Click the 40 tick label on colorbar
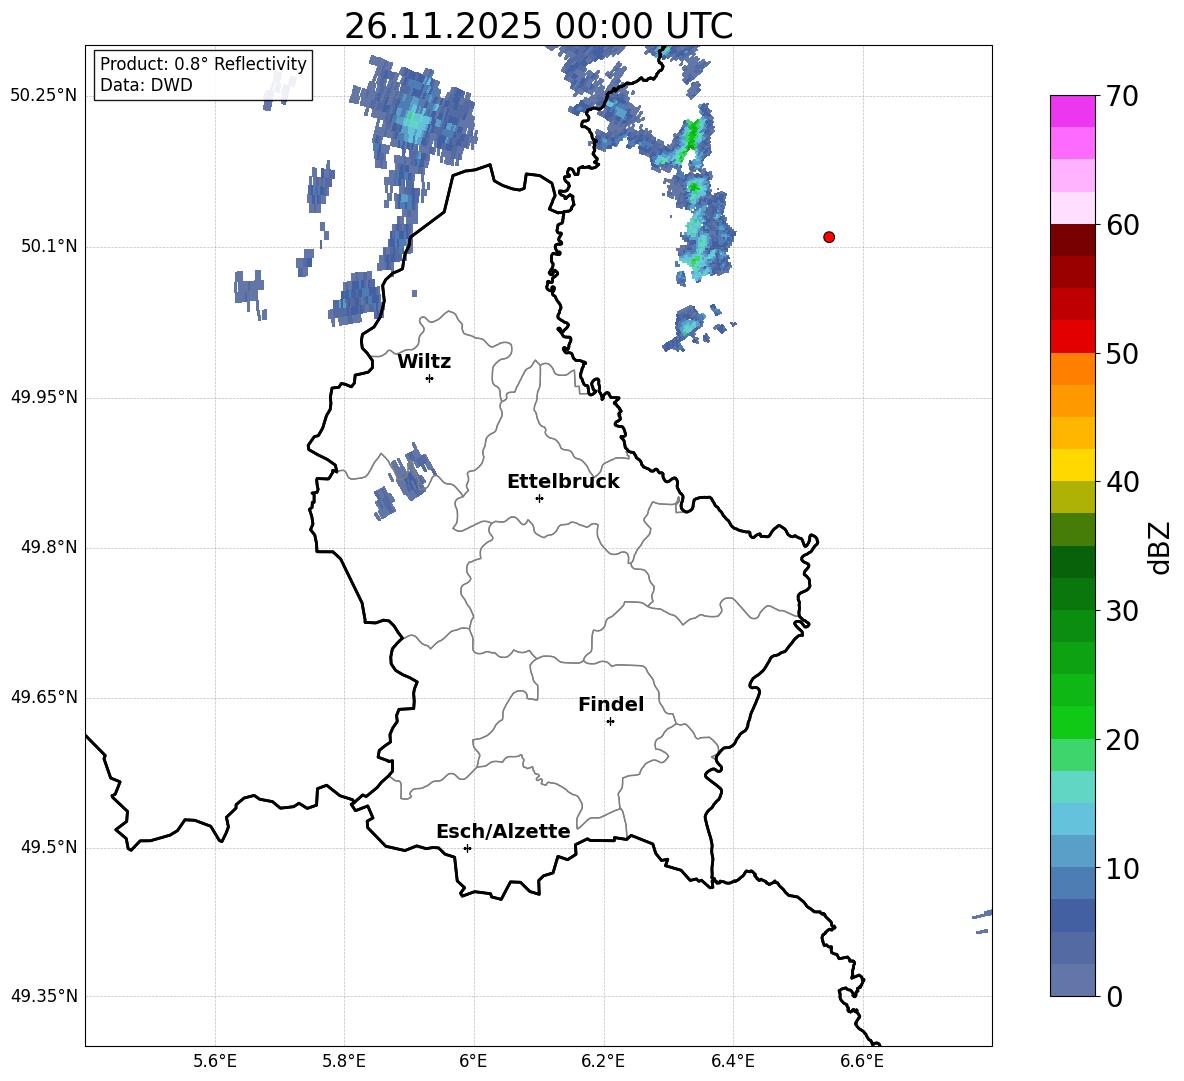Image resolution: width=1184 pixels, height=1081 pixels. click(1121, 482)
